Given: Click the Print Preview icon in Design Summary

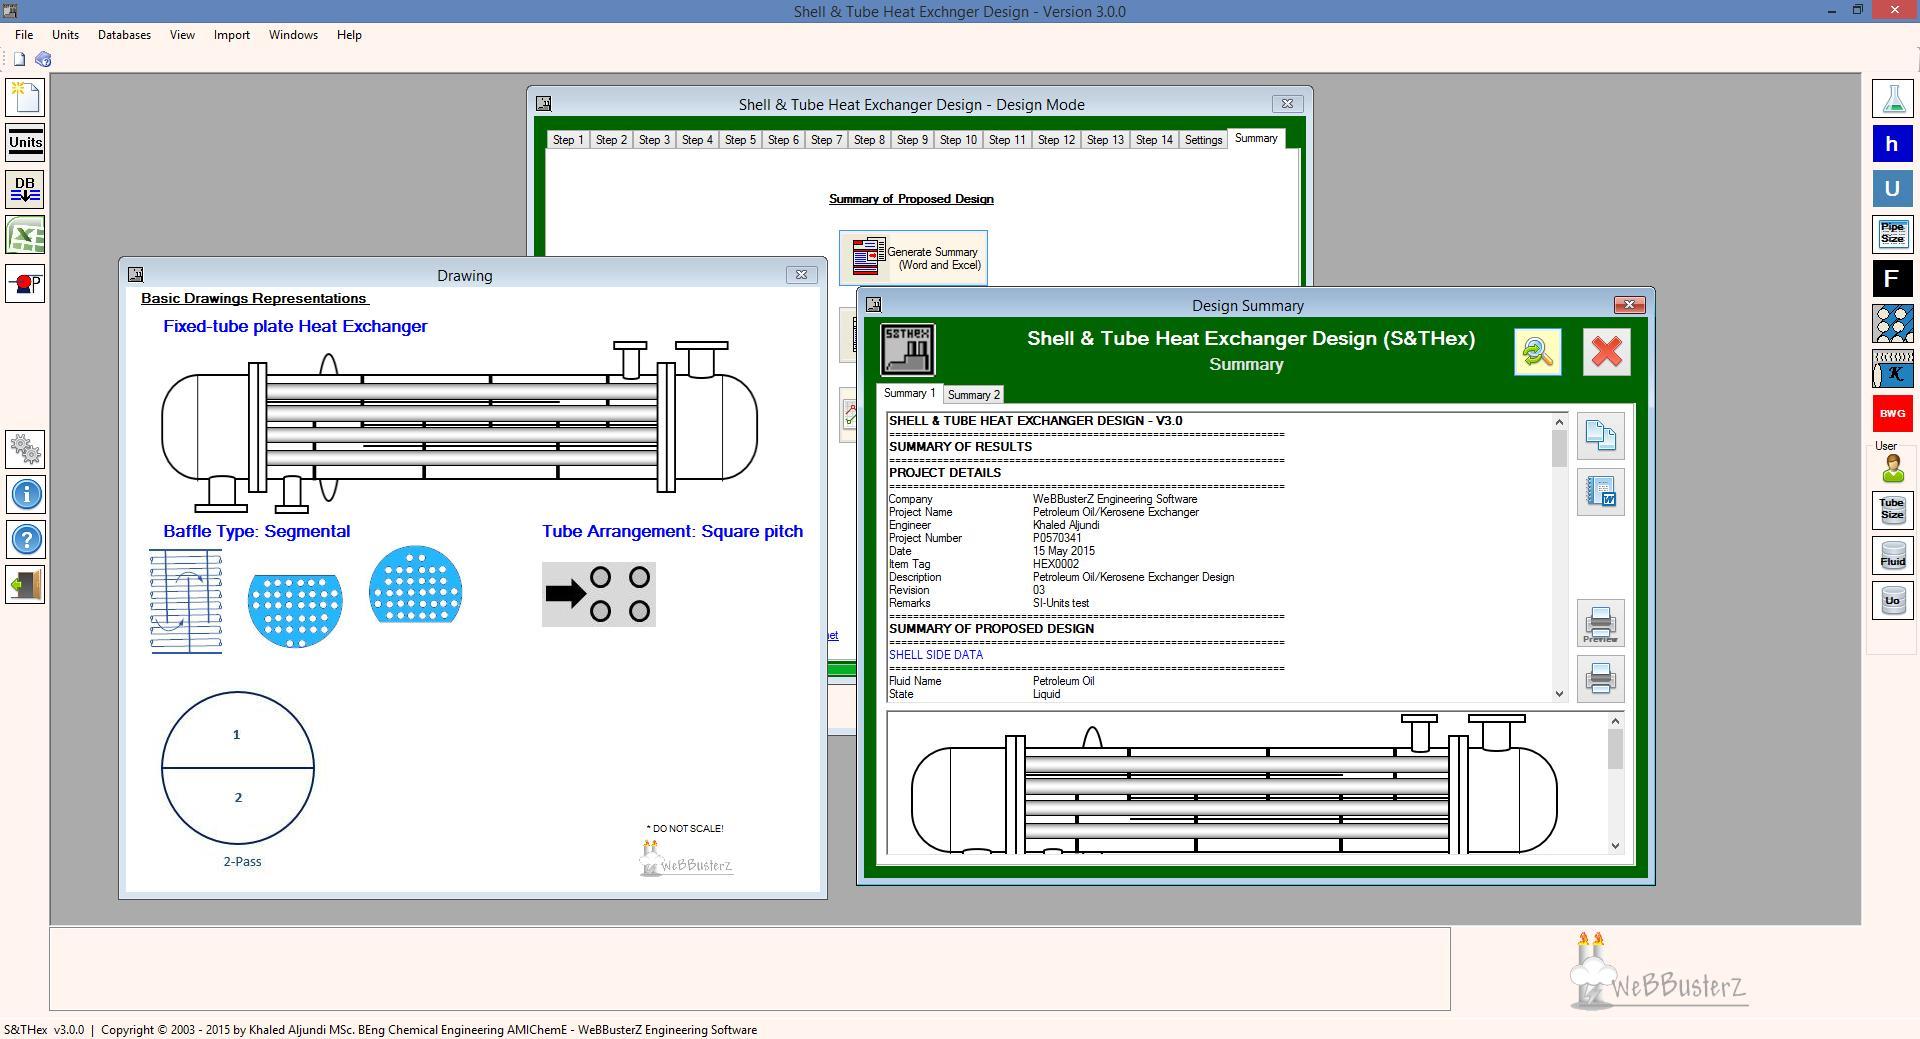Looking at the screenshot, I should (1600, 624).
